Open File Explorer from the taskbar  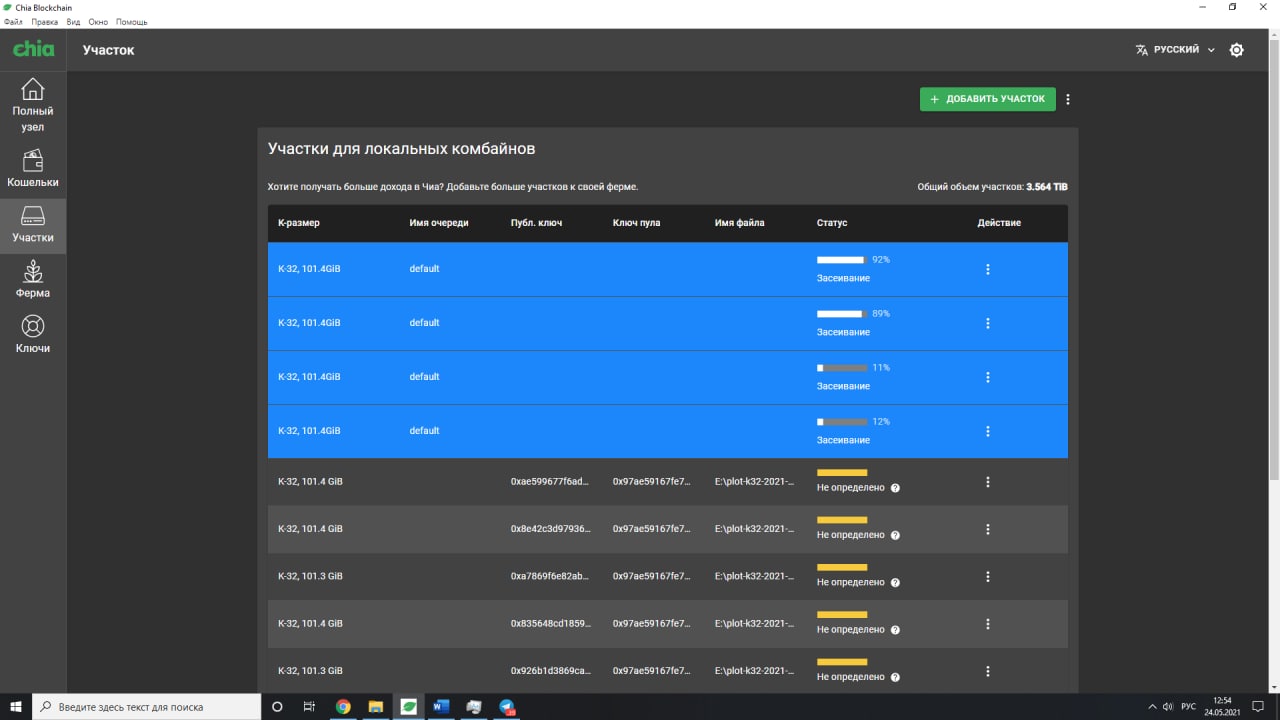pos(376,706)
